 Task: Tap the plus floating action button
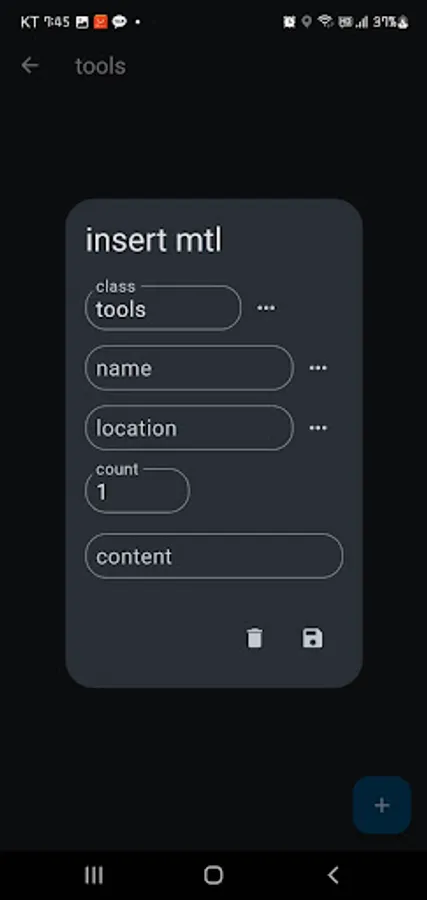coord(382,805)
